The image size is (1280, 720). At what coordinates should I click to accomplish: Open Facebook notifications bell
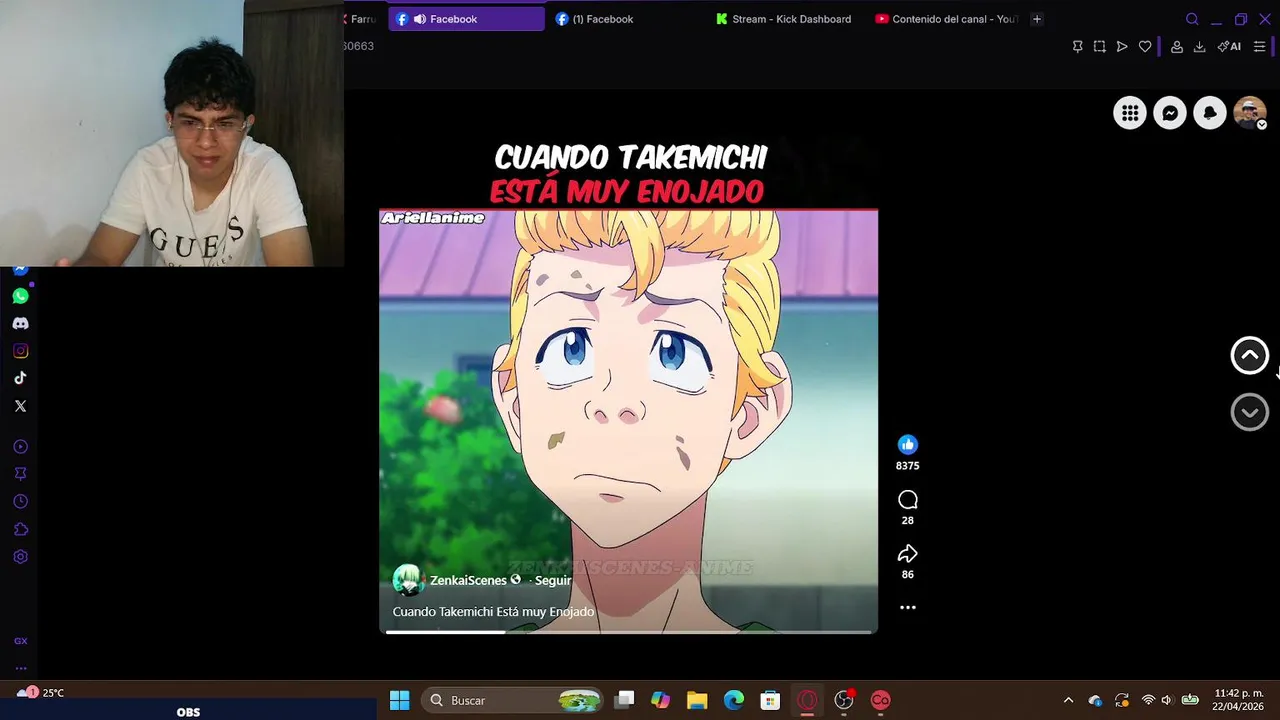click(1210, 113)
